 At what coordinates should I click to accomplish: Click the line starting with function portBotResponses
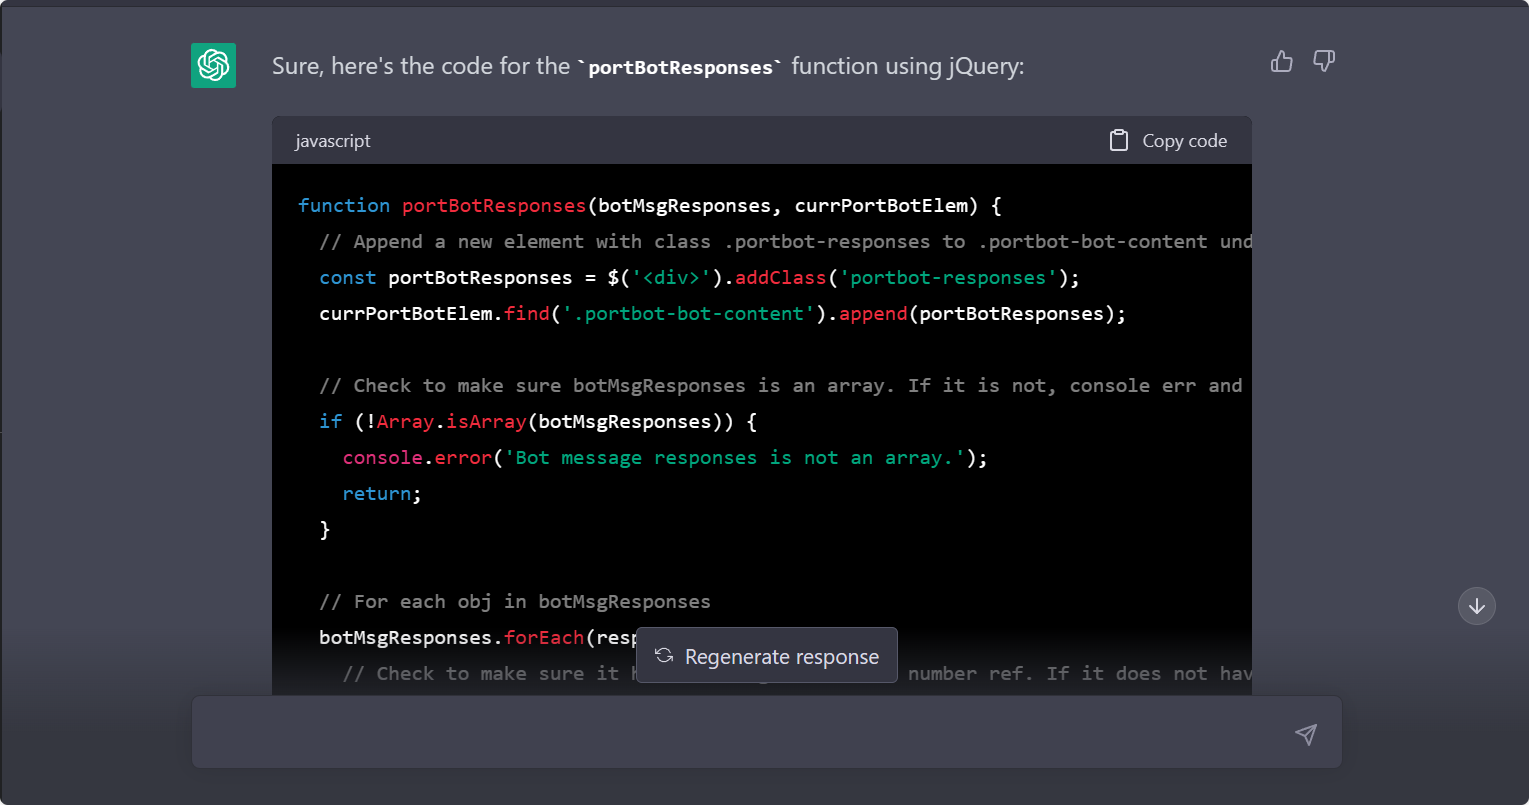tap(650, 205)
